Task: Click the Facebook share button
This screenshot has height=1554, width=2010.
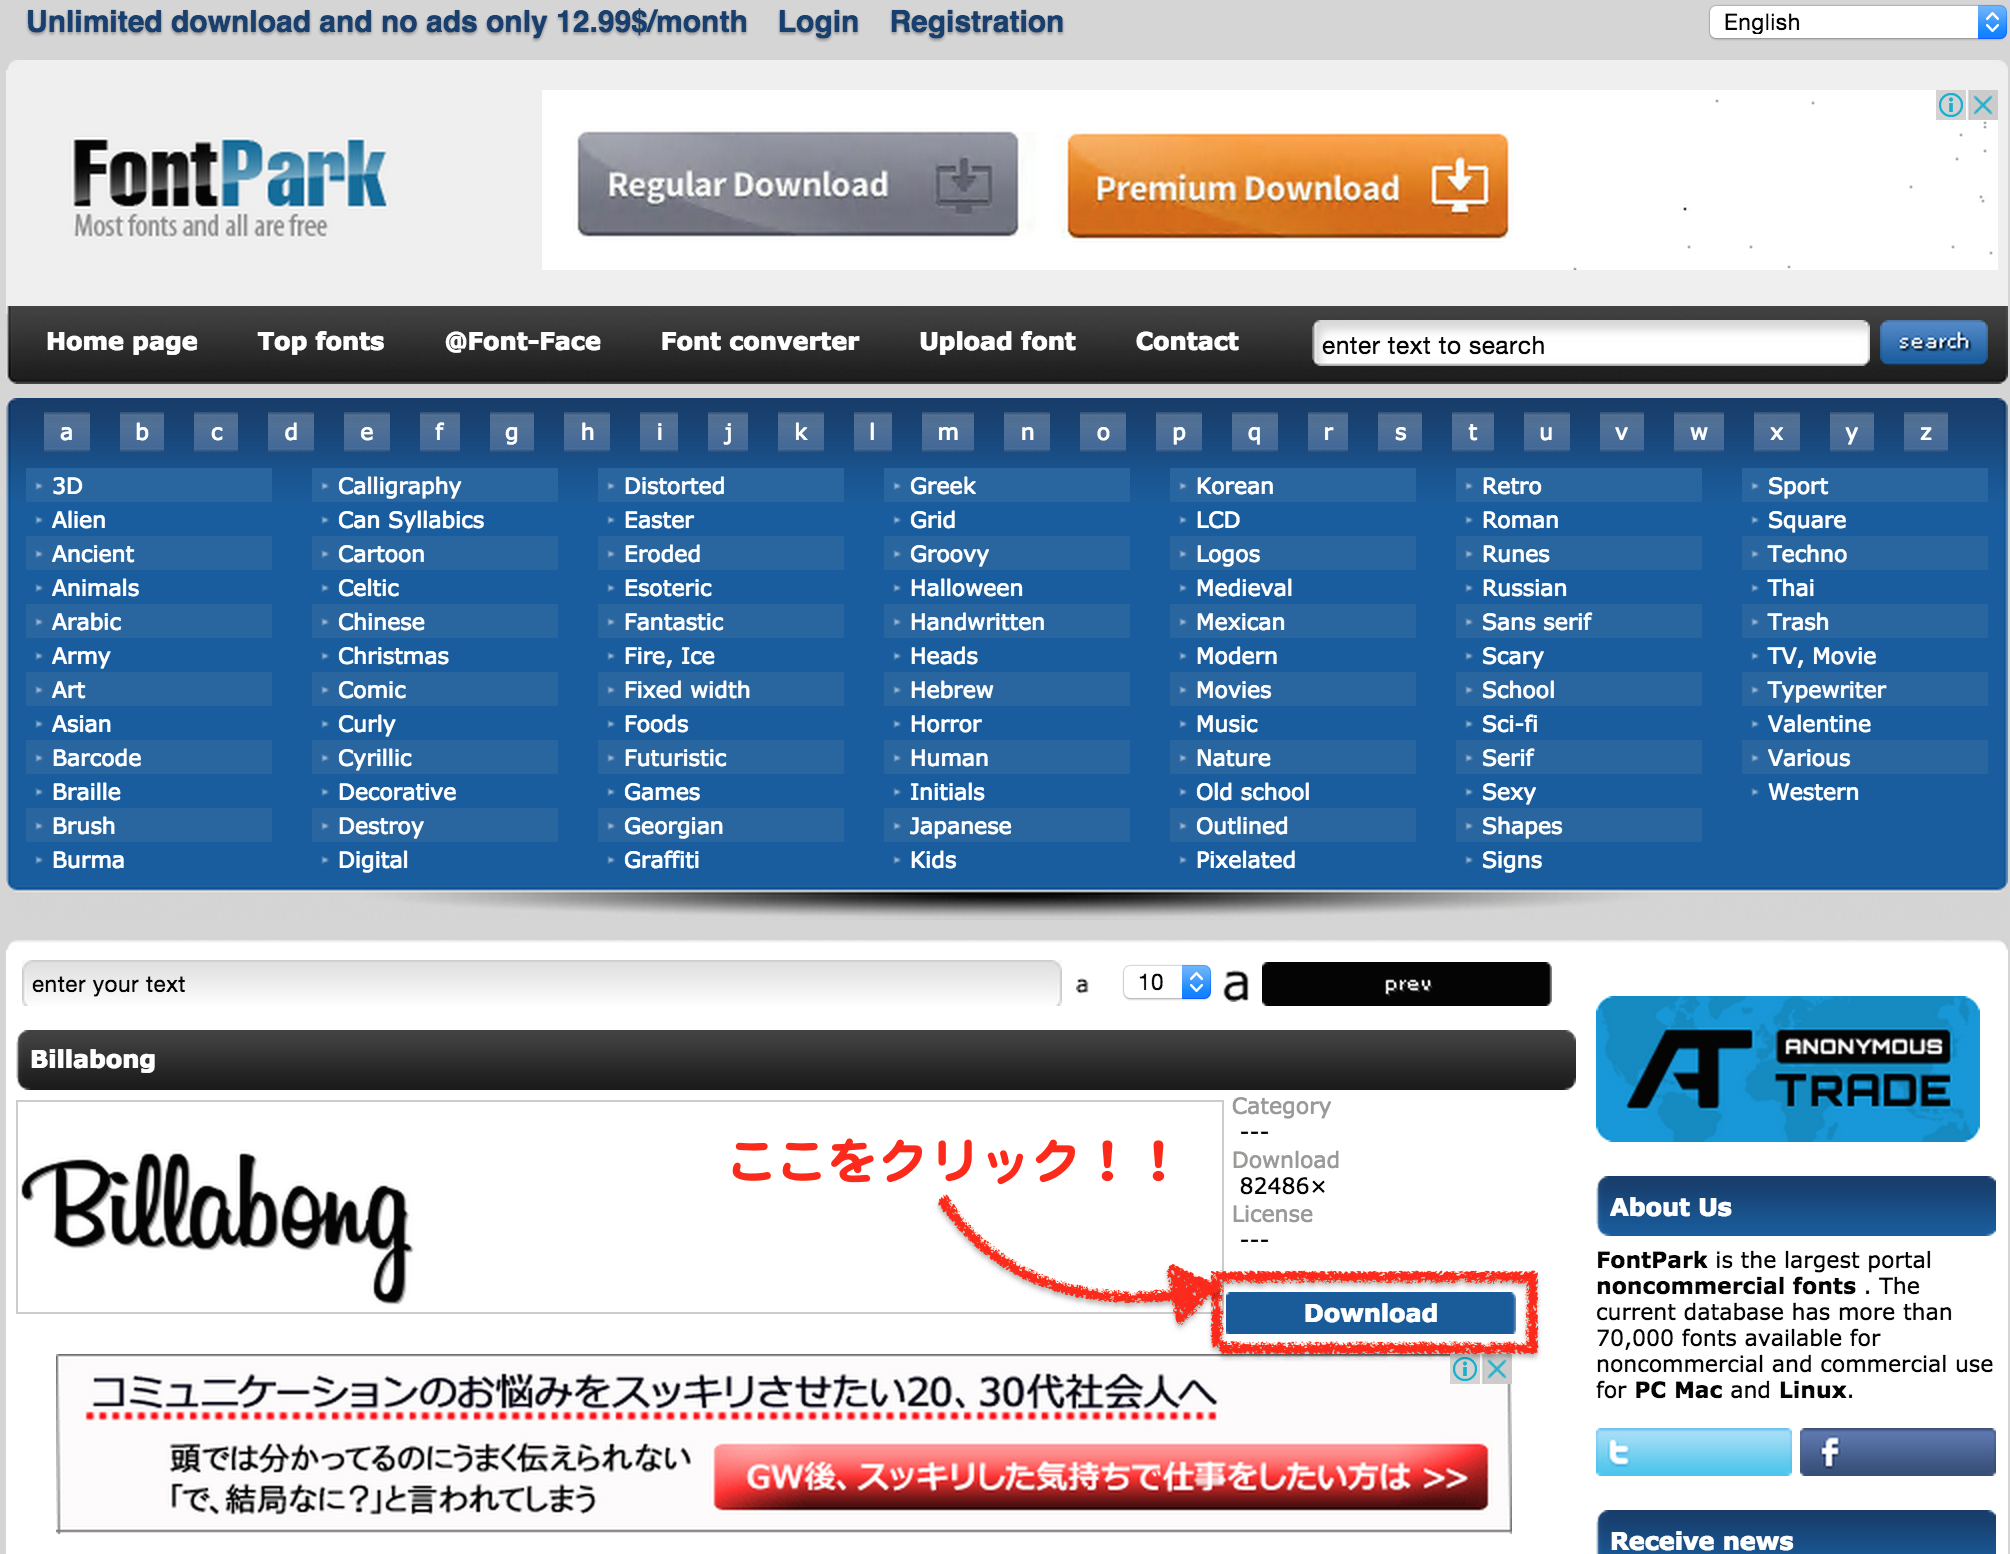Action: tap(1897, 1451)
